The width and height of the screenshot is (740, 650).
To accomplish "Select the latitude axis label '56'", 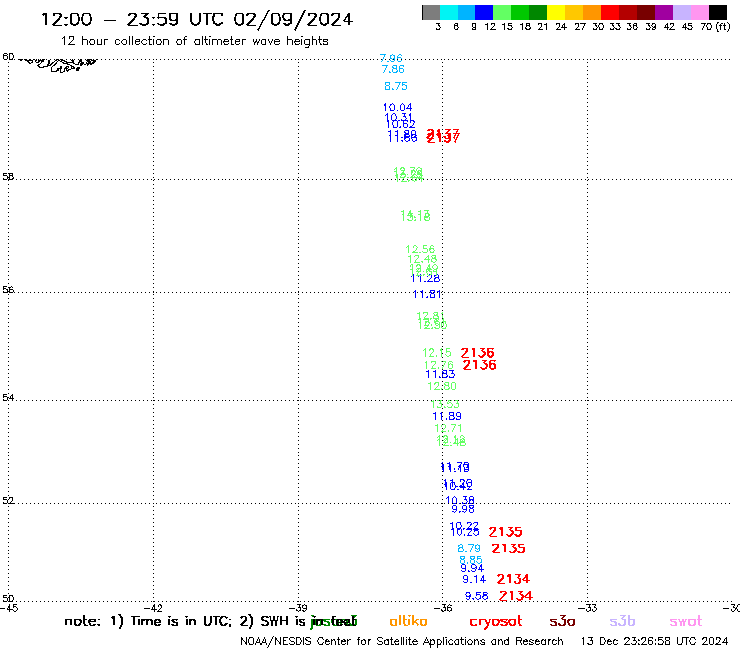I will 8,290.
